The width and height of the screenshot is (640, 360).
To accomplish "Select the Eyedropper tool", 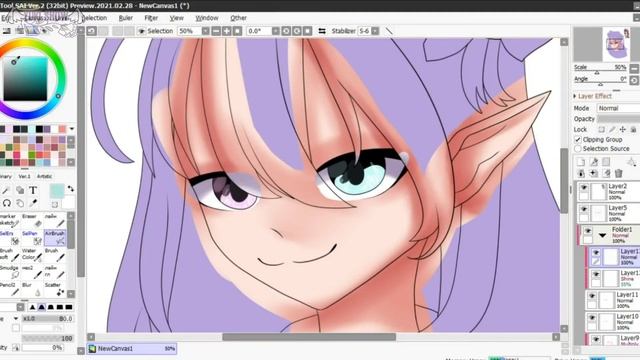I will pyautogui.click(x=33, y=203).
